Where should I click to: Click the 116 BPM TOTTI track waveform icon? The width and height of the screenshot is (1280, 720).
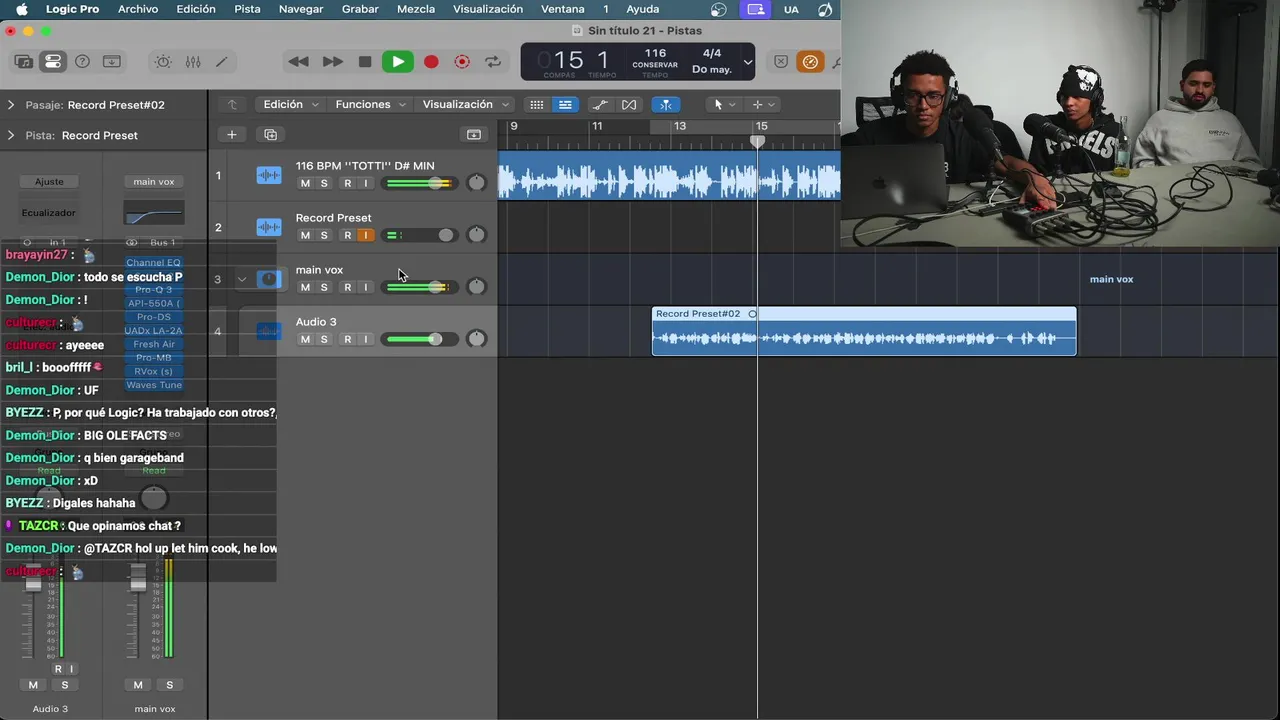tap(269, 175)
